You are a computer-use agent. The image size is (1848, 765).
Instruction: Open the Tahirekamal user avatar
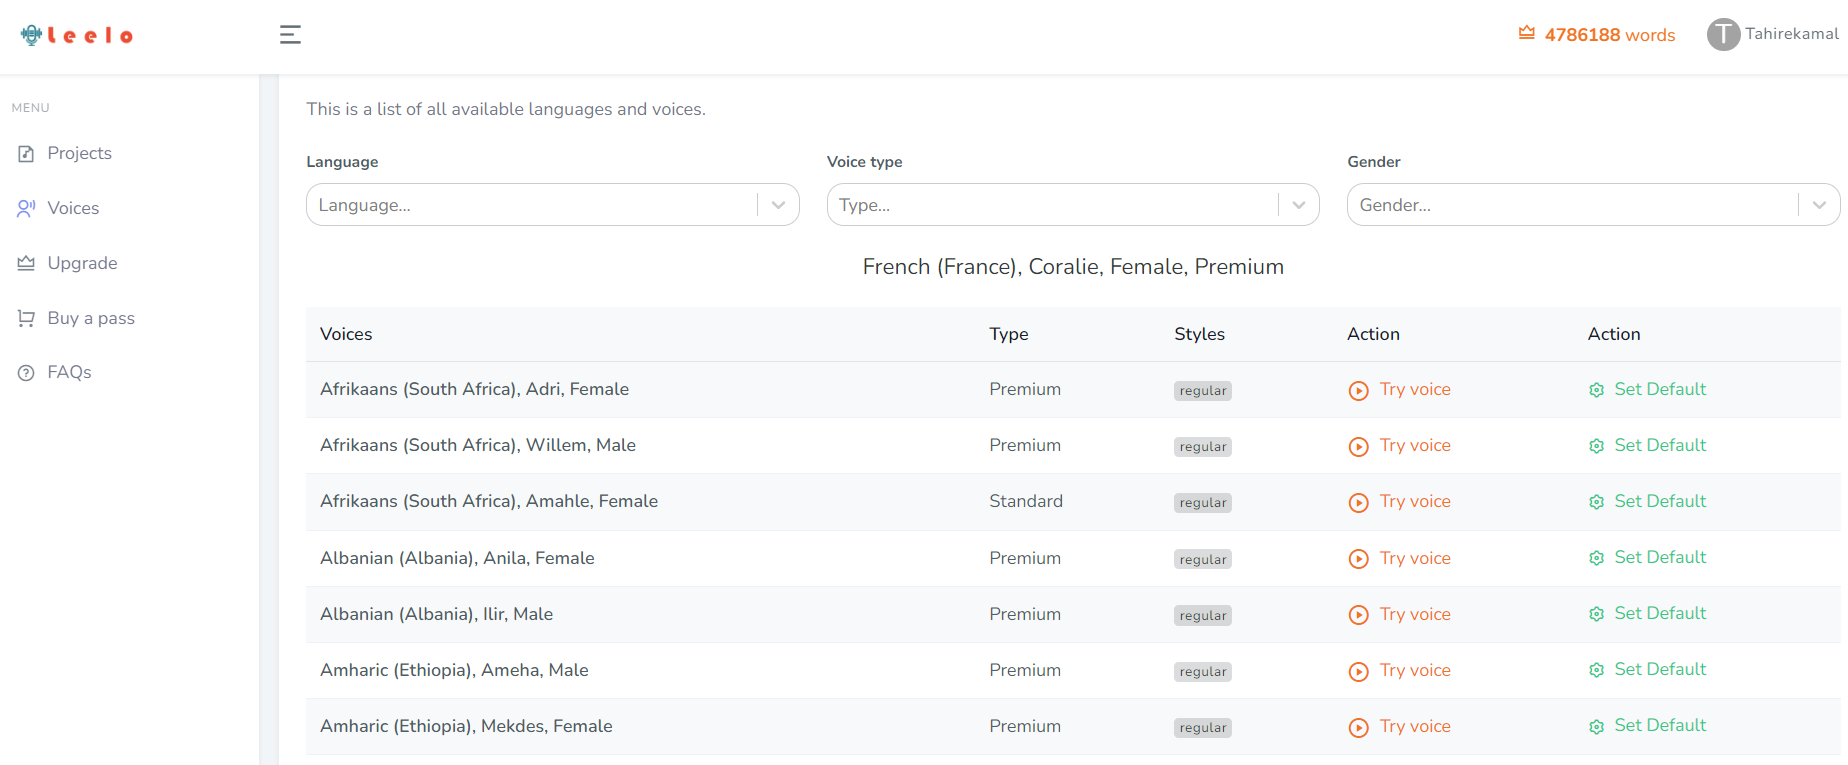point(1723,34)
